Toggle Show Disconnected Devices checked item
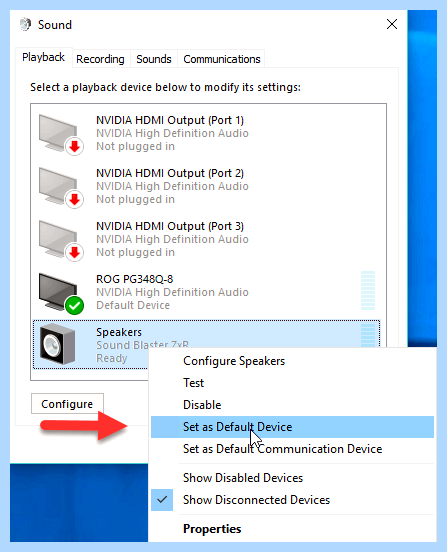The image size is (447, 552). coord(292,500)
